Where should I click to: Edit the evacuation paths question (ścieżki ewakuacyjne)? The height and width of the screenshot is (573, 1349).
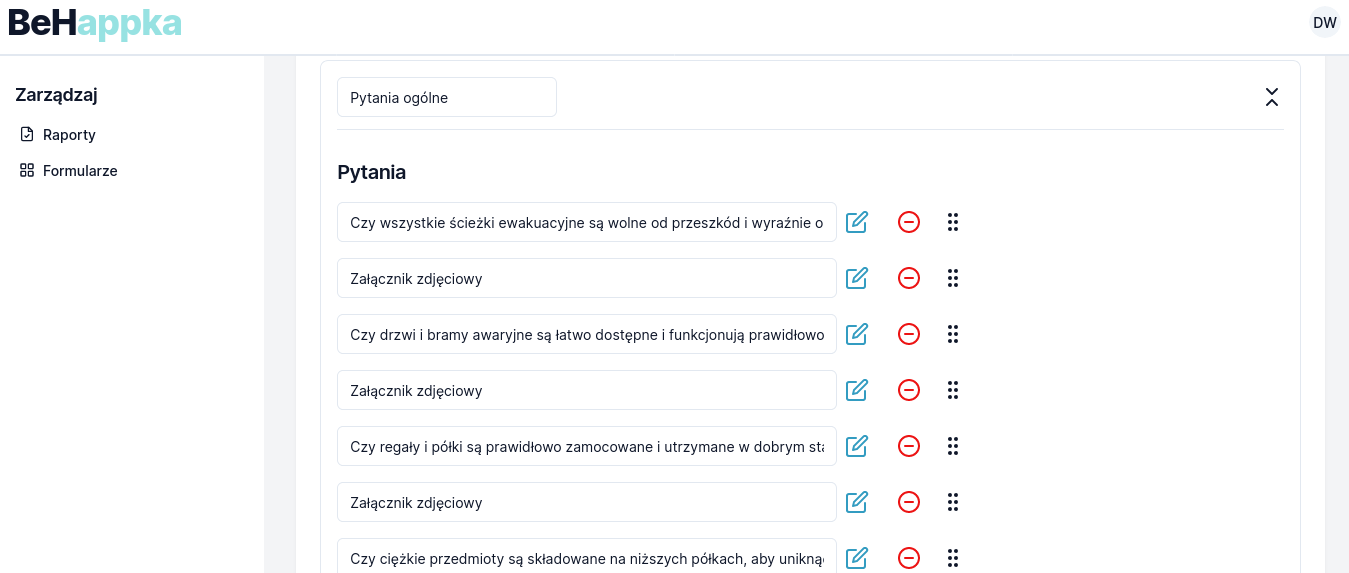(x=857, y=222)
